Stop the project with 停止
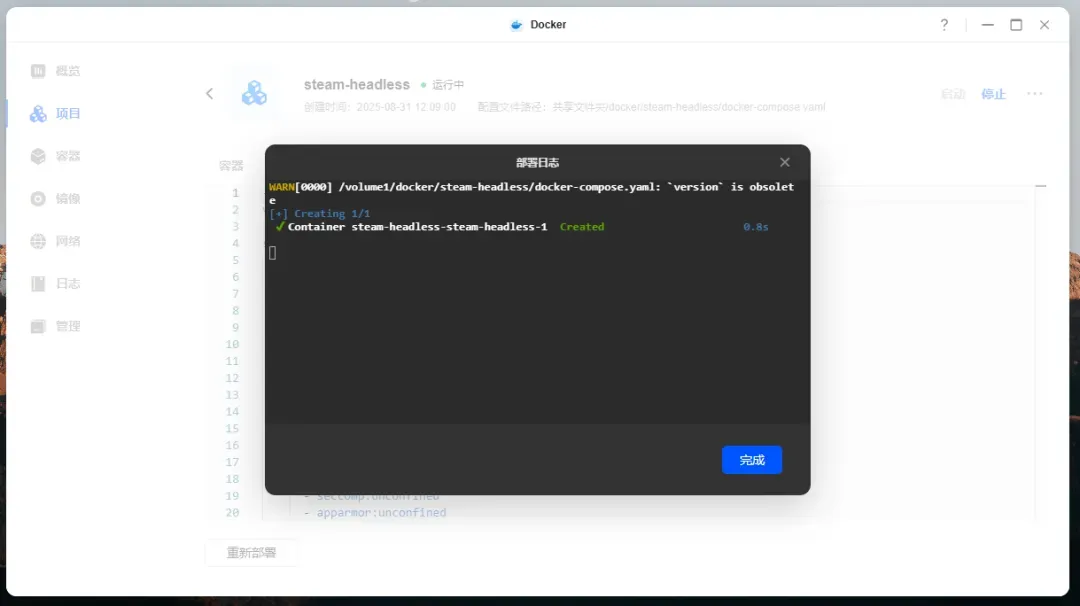1080x606 pixels. tap(993, 94)
